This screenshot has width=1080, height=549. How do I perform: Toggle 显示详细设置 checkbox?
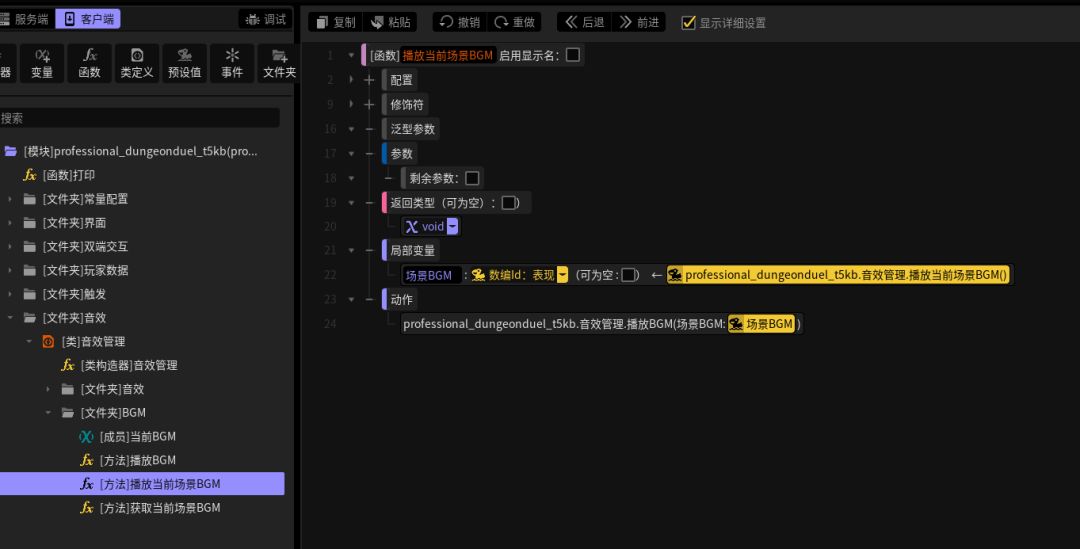click(x=688, y=23)
